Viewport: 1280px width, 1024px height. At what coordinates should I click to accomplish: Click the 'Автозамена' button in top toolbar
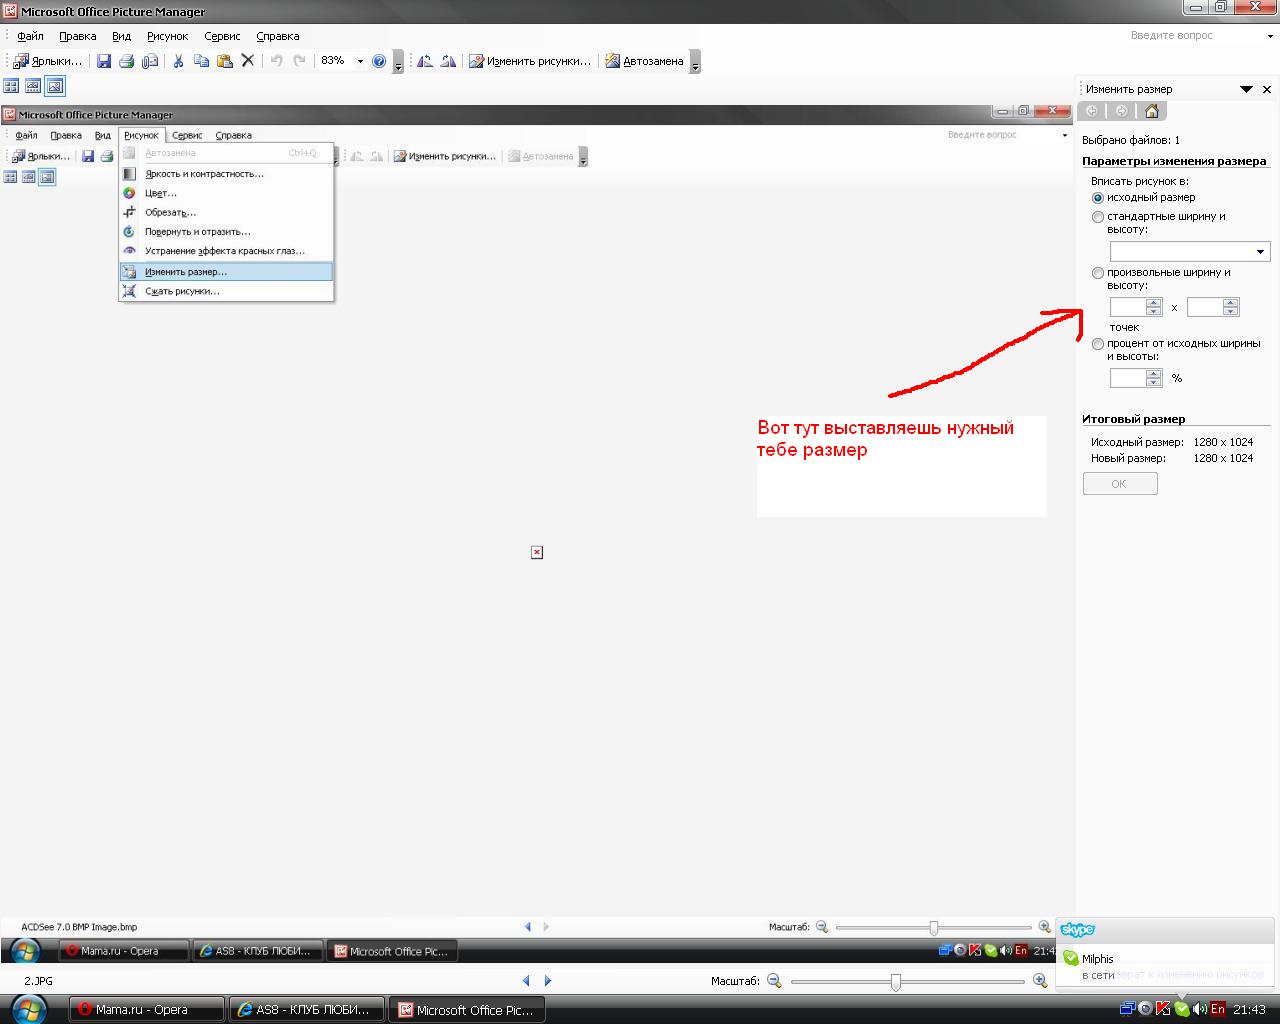[644, 61]
